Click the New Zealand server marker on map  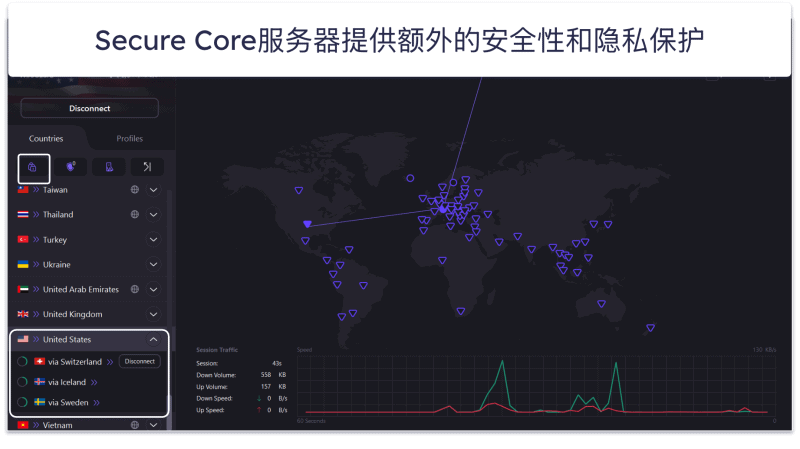(x=651, y=328)
